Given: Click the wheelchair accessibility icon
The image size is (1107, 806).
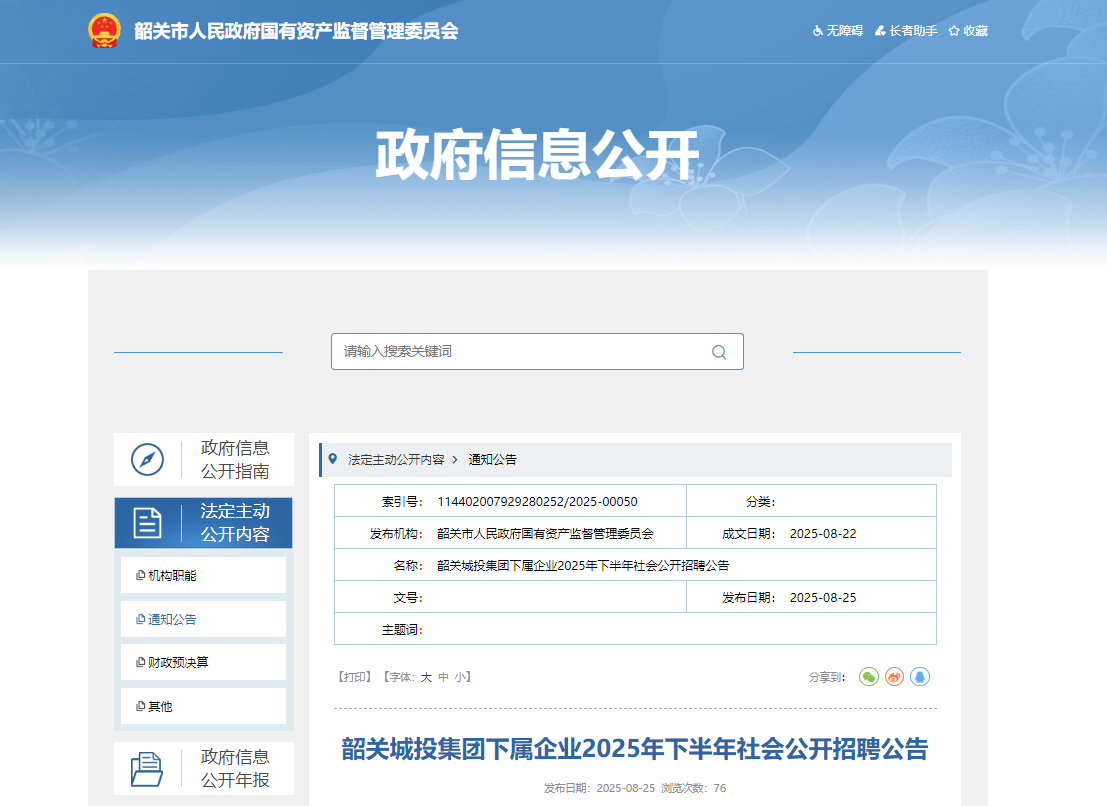Looking at the screenshot, I should [818, 31].
